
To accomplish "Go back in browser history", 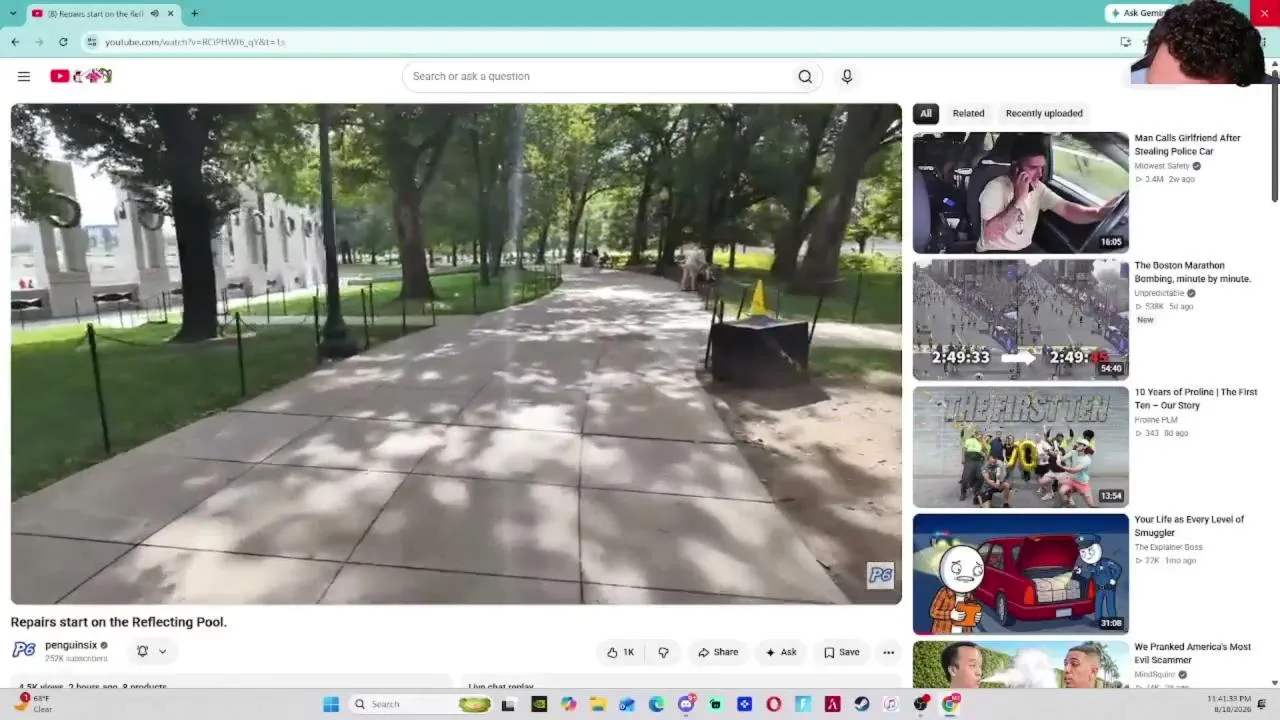I will pos(15,42).
